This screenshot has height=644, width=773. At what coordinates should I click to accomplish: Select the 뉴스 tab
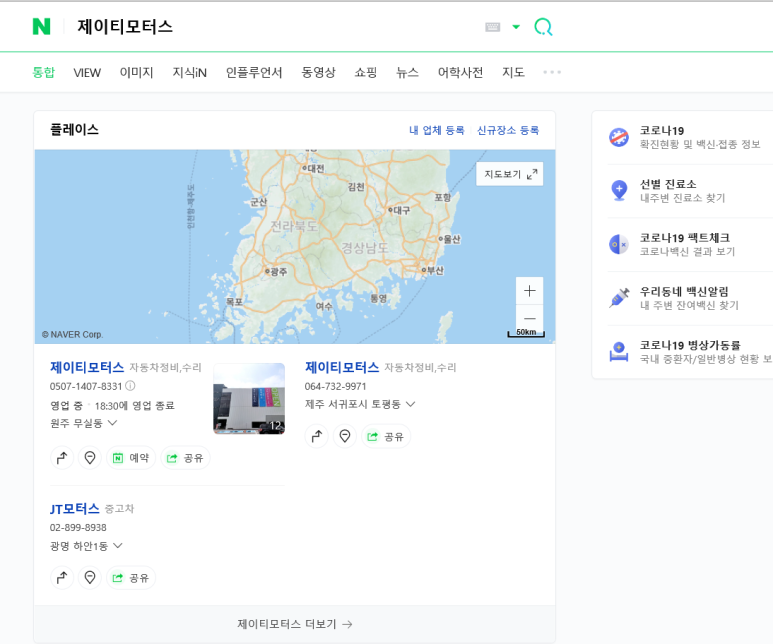(x=407, y=72)
